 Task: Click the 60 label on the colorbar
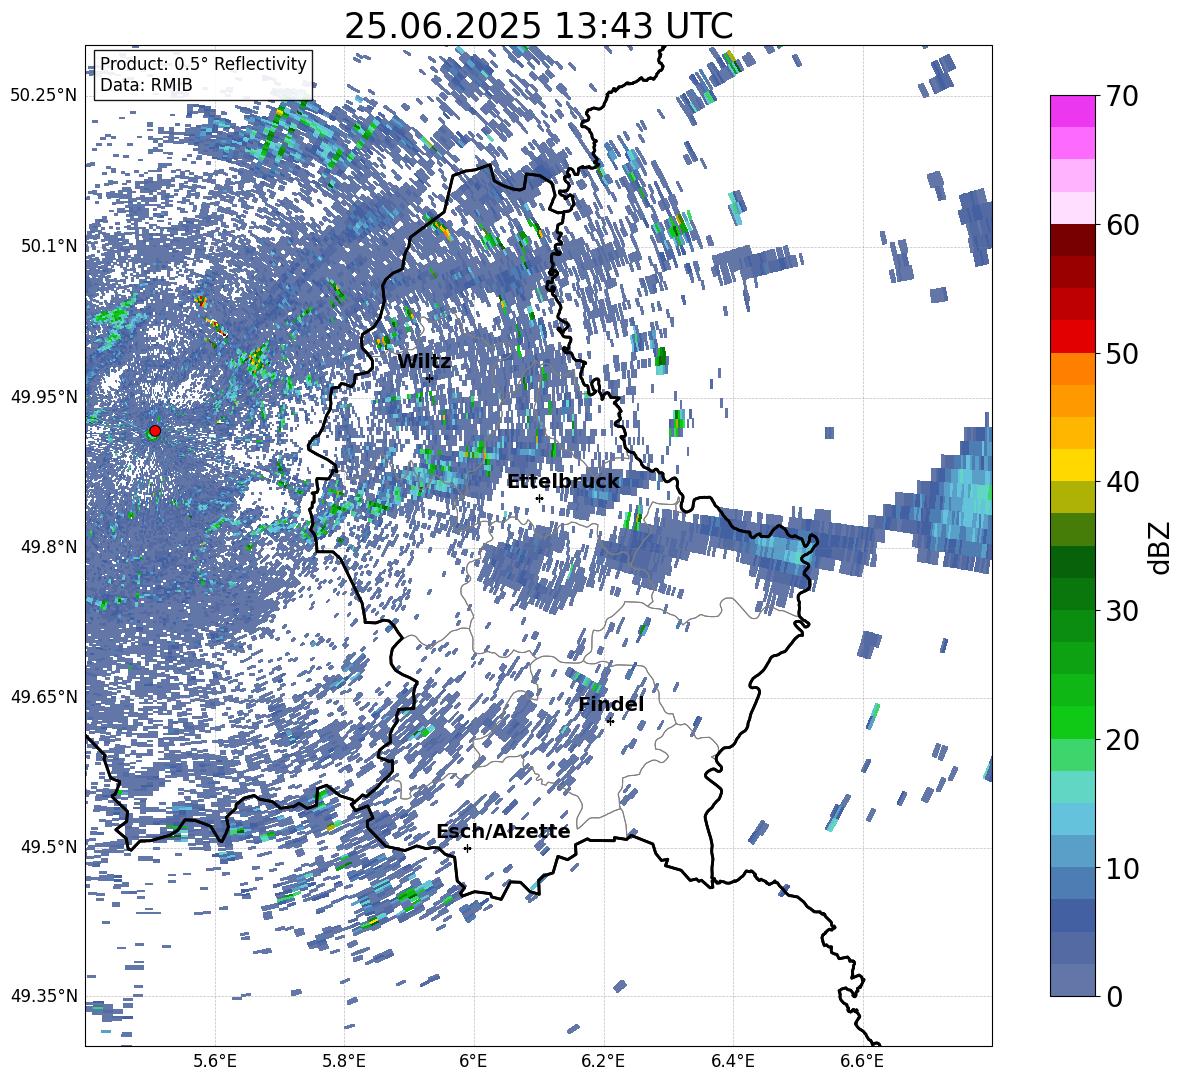(x=1122, y=225)
